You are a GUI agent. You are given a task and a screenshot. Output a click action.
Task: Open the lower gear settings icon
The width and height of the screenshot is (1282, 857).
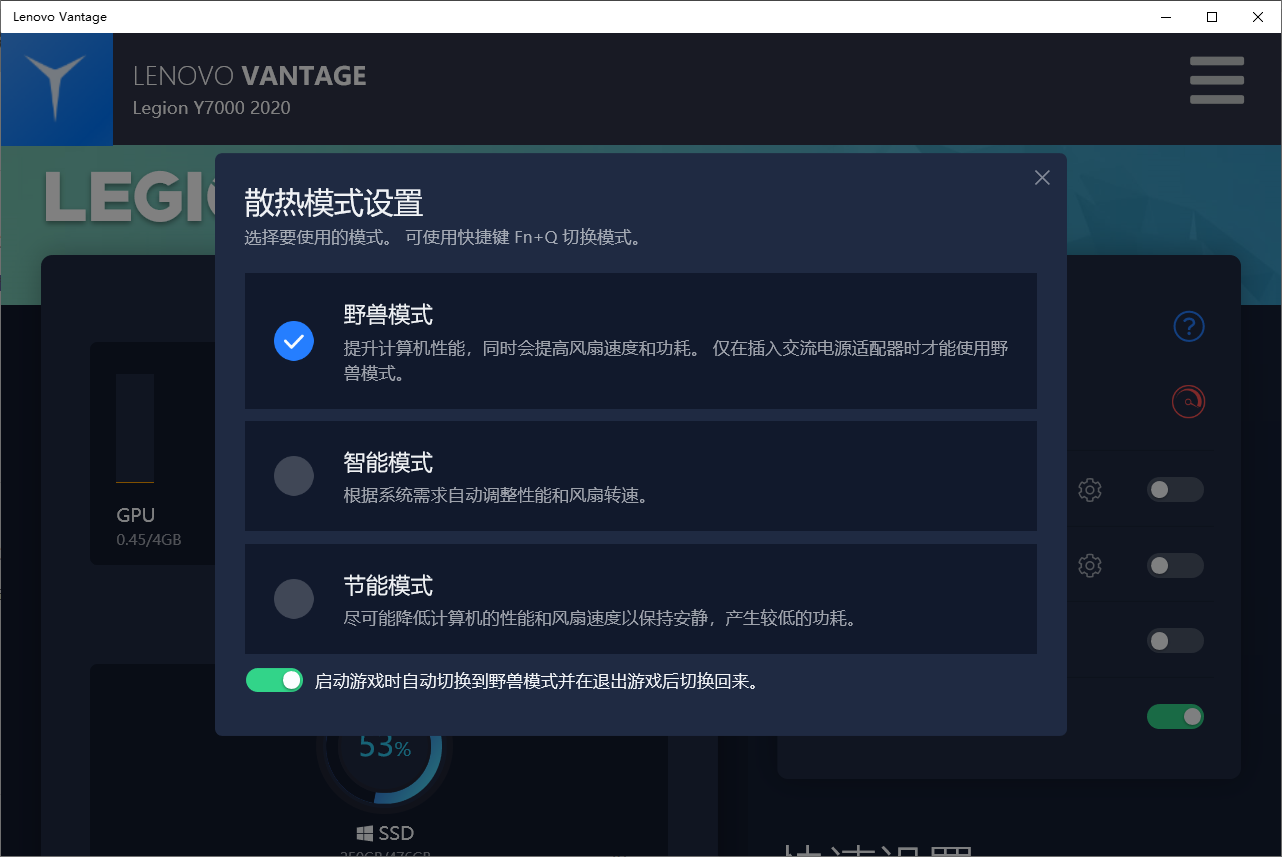(1090, 565)
